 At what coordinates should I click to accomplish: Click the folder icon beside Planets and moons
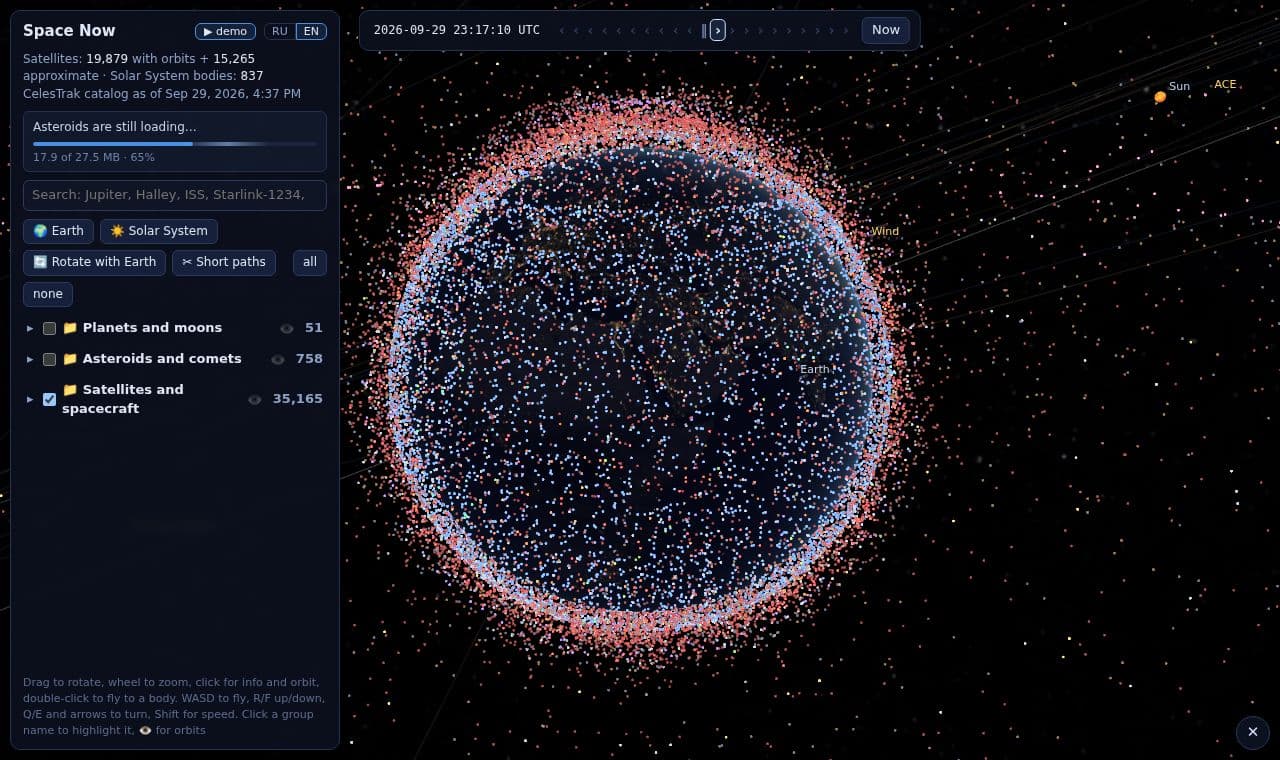tap(70, 328)
